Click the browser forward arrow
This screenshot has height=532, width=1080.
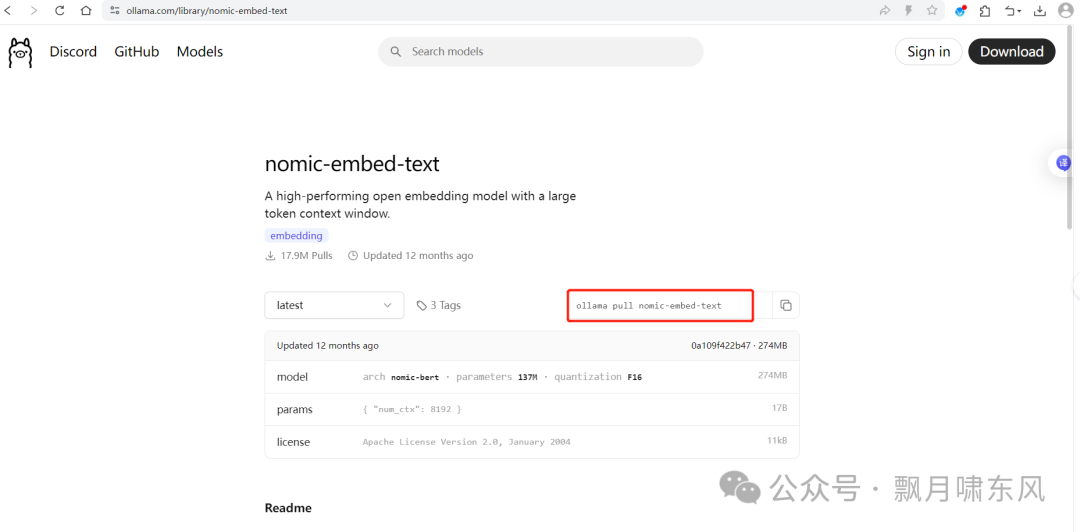click(34, 10)
